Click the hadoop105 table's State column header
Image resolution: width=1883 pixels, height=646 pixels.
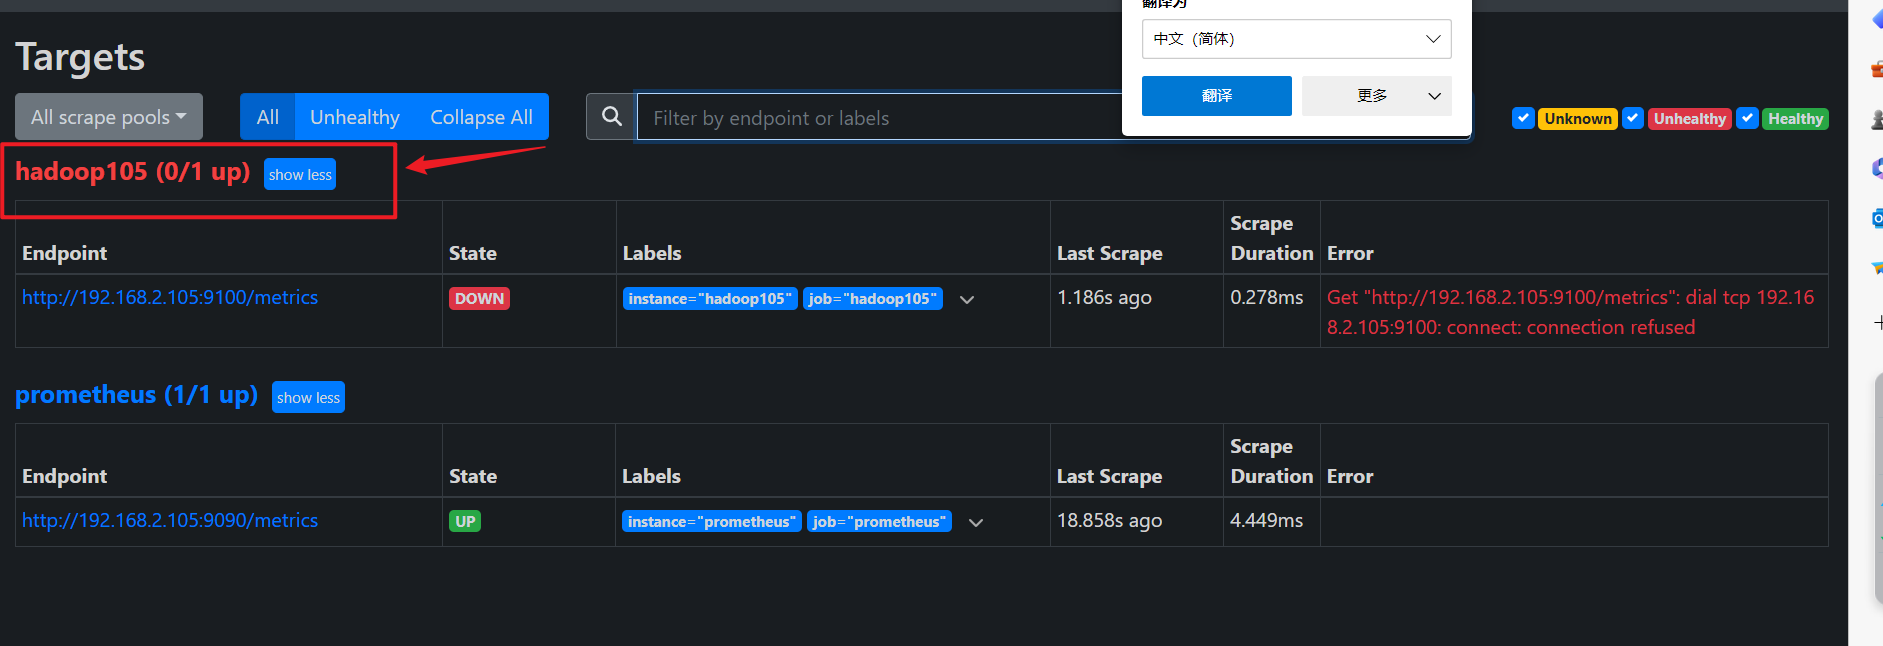pos(473,253)
